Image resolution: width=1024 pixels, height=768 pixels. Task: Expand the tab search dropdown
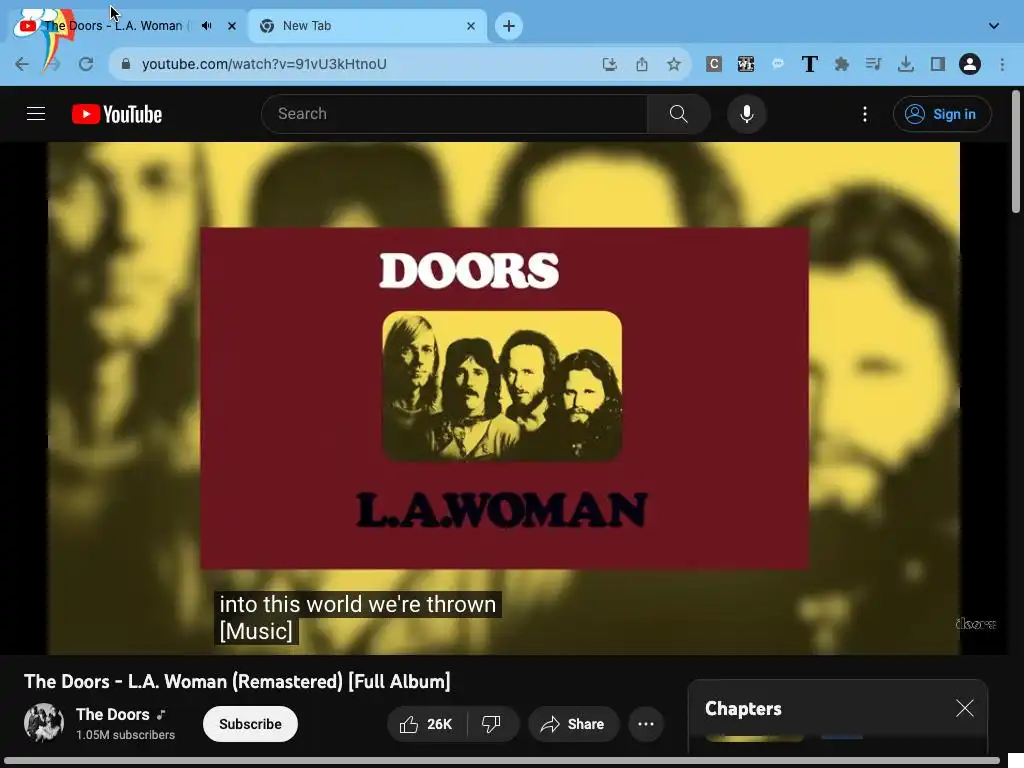coord(994,26)
